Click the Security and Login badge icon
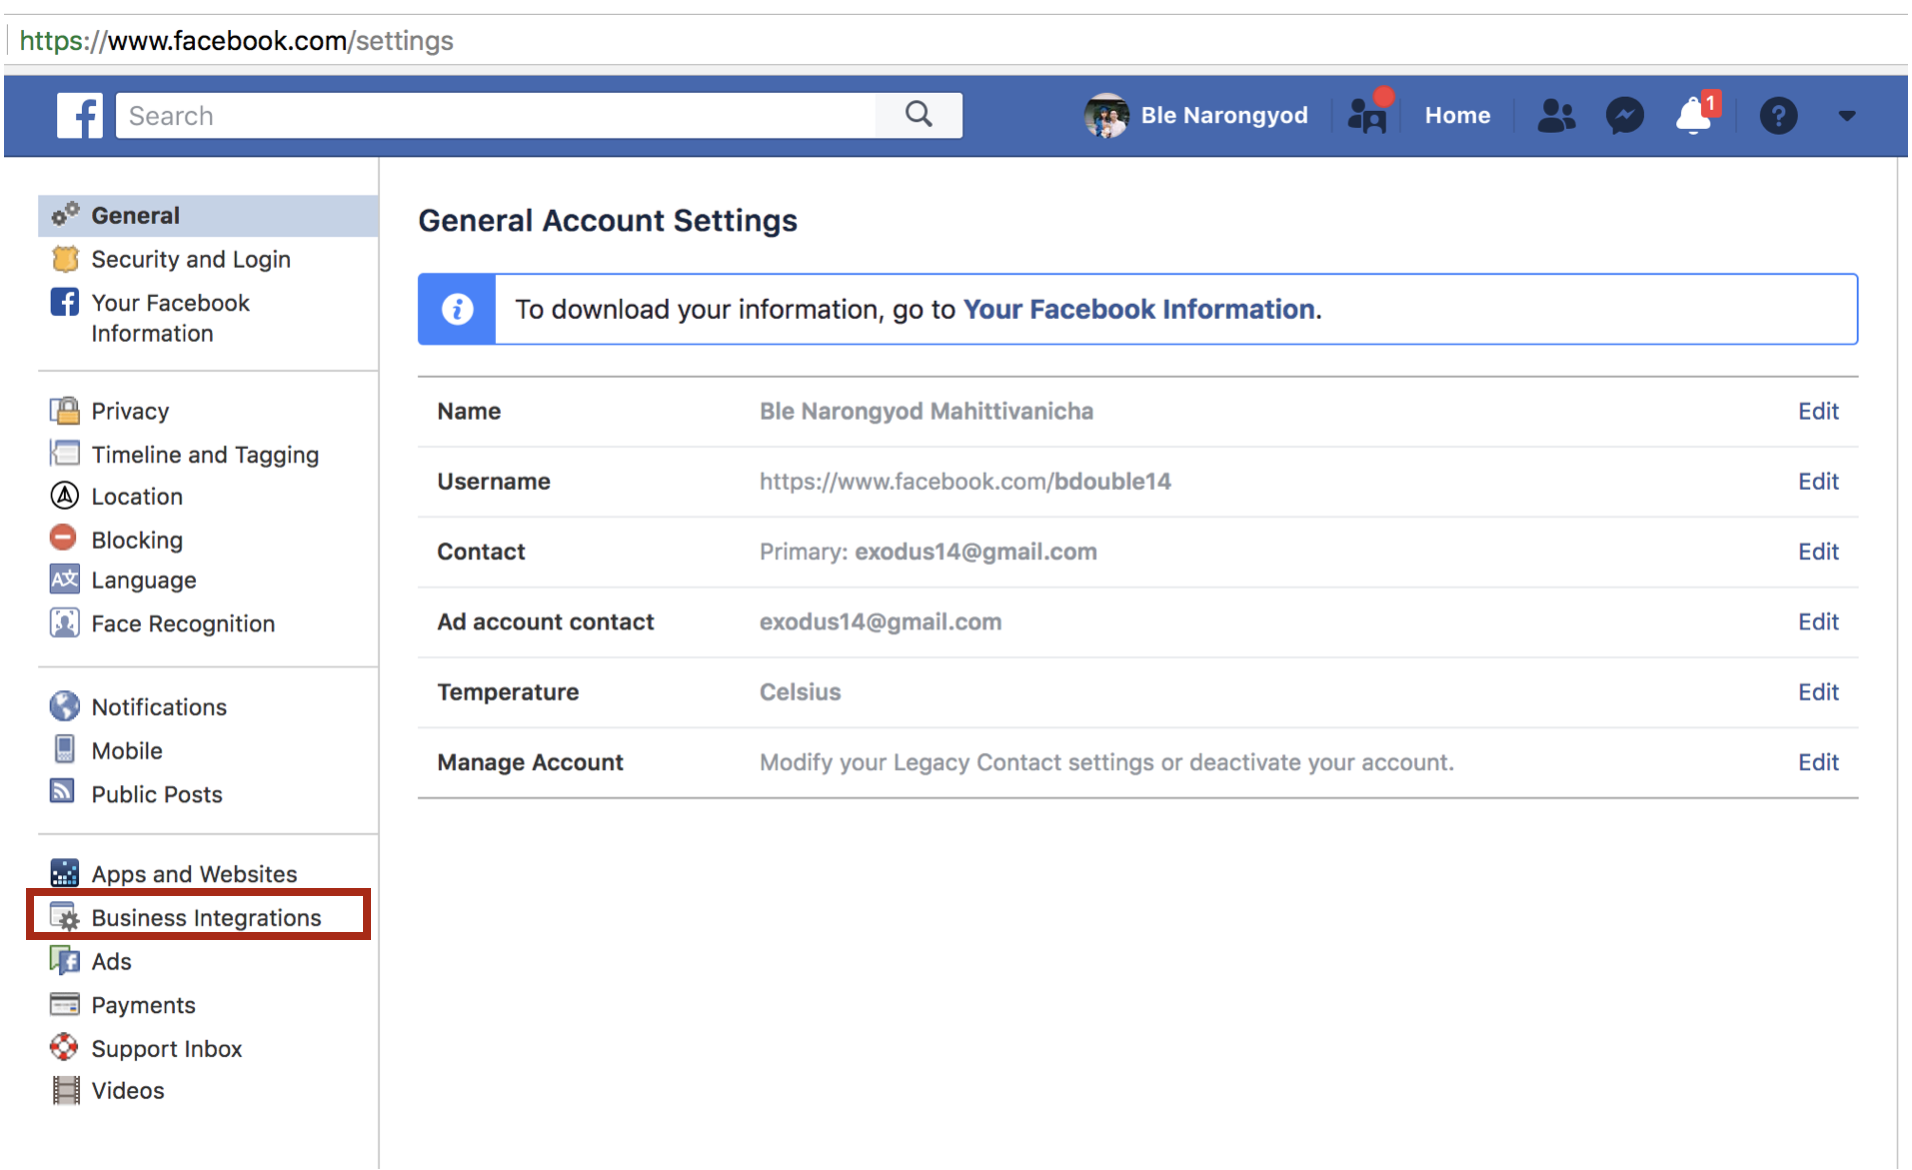1912x1170 pixels. tap(65, 259)
